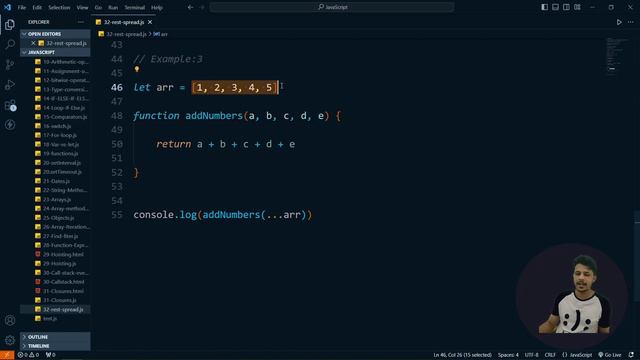Open editor More Actions ellipsis
The height and width of the screenshot is (360, 640).
tap(631, 22)
